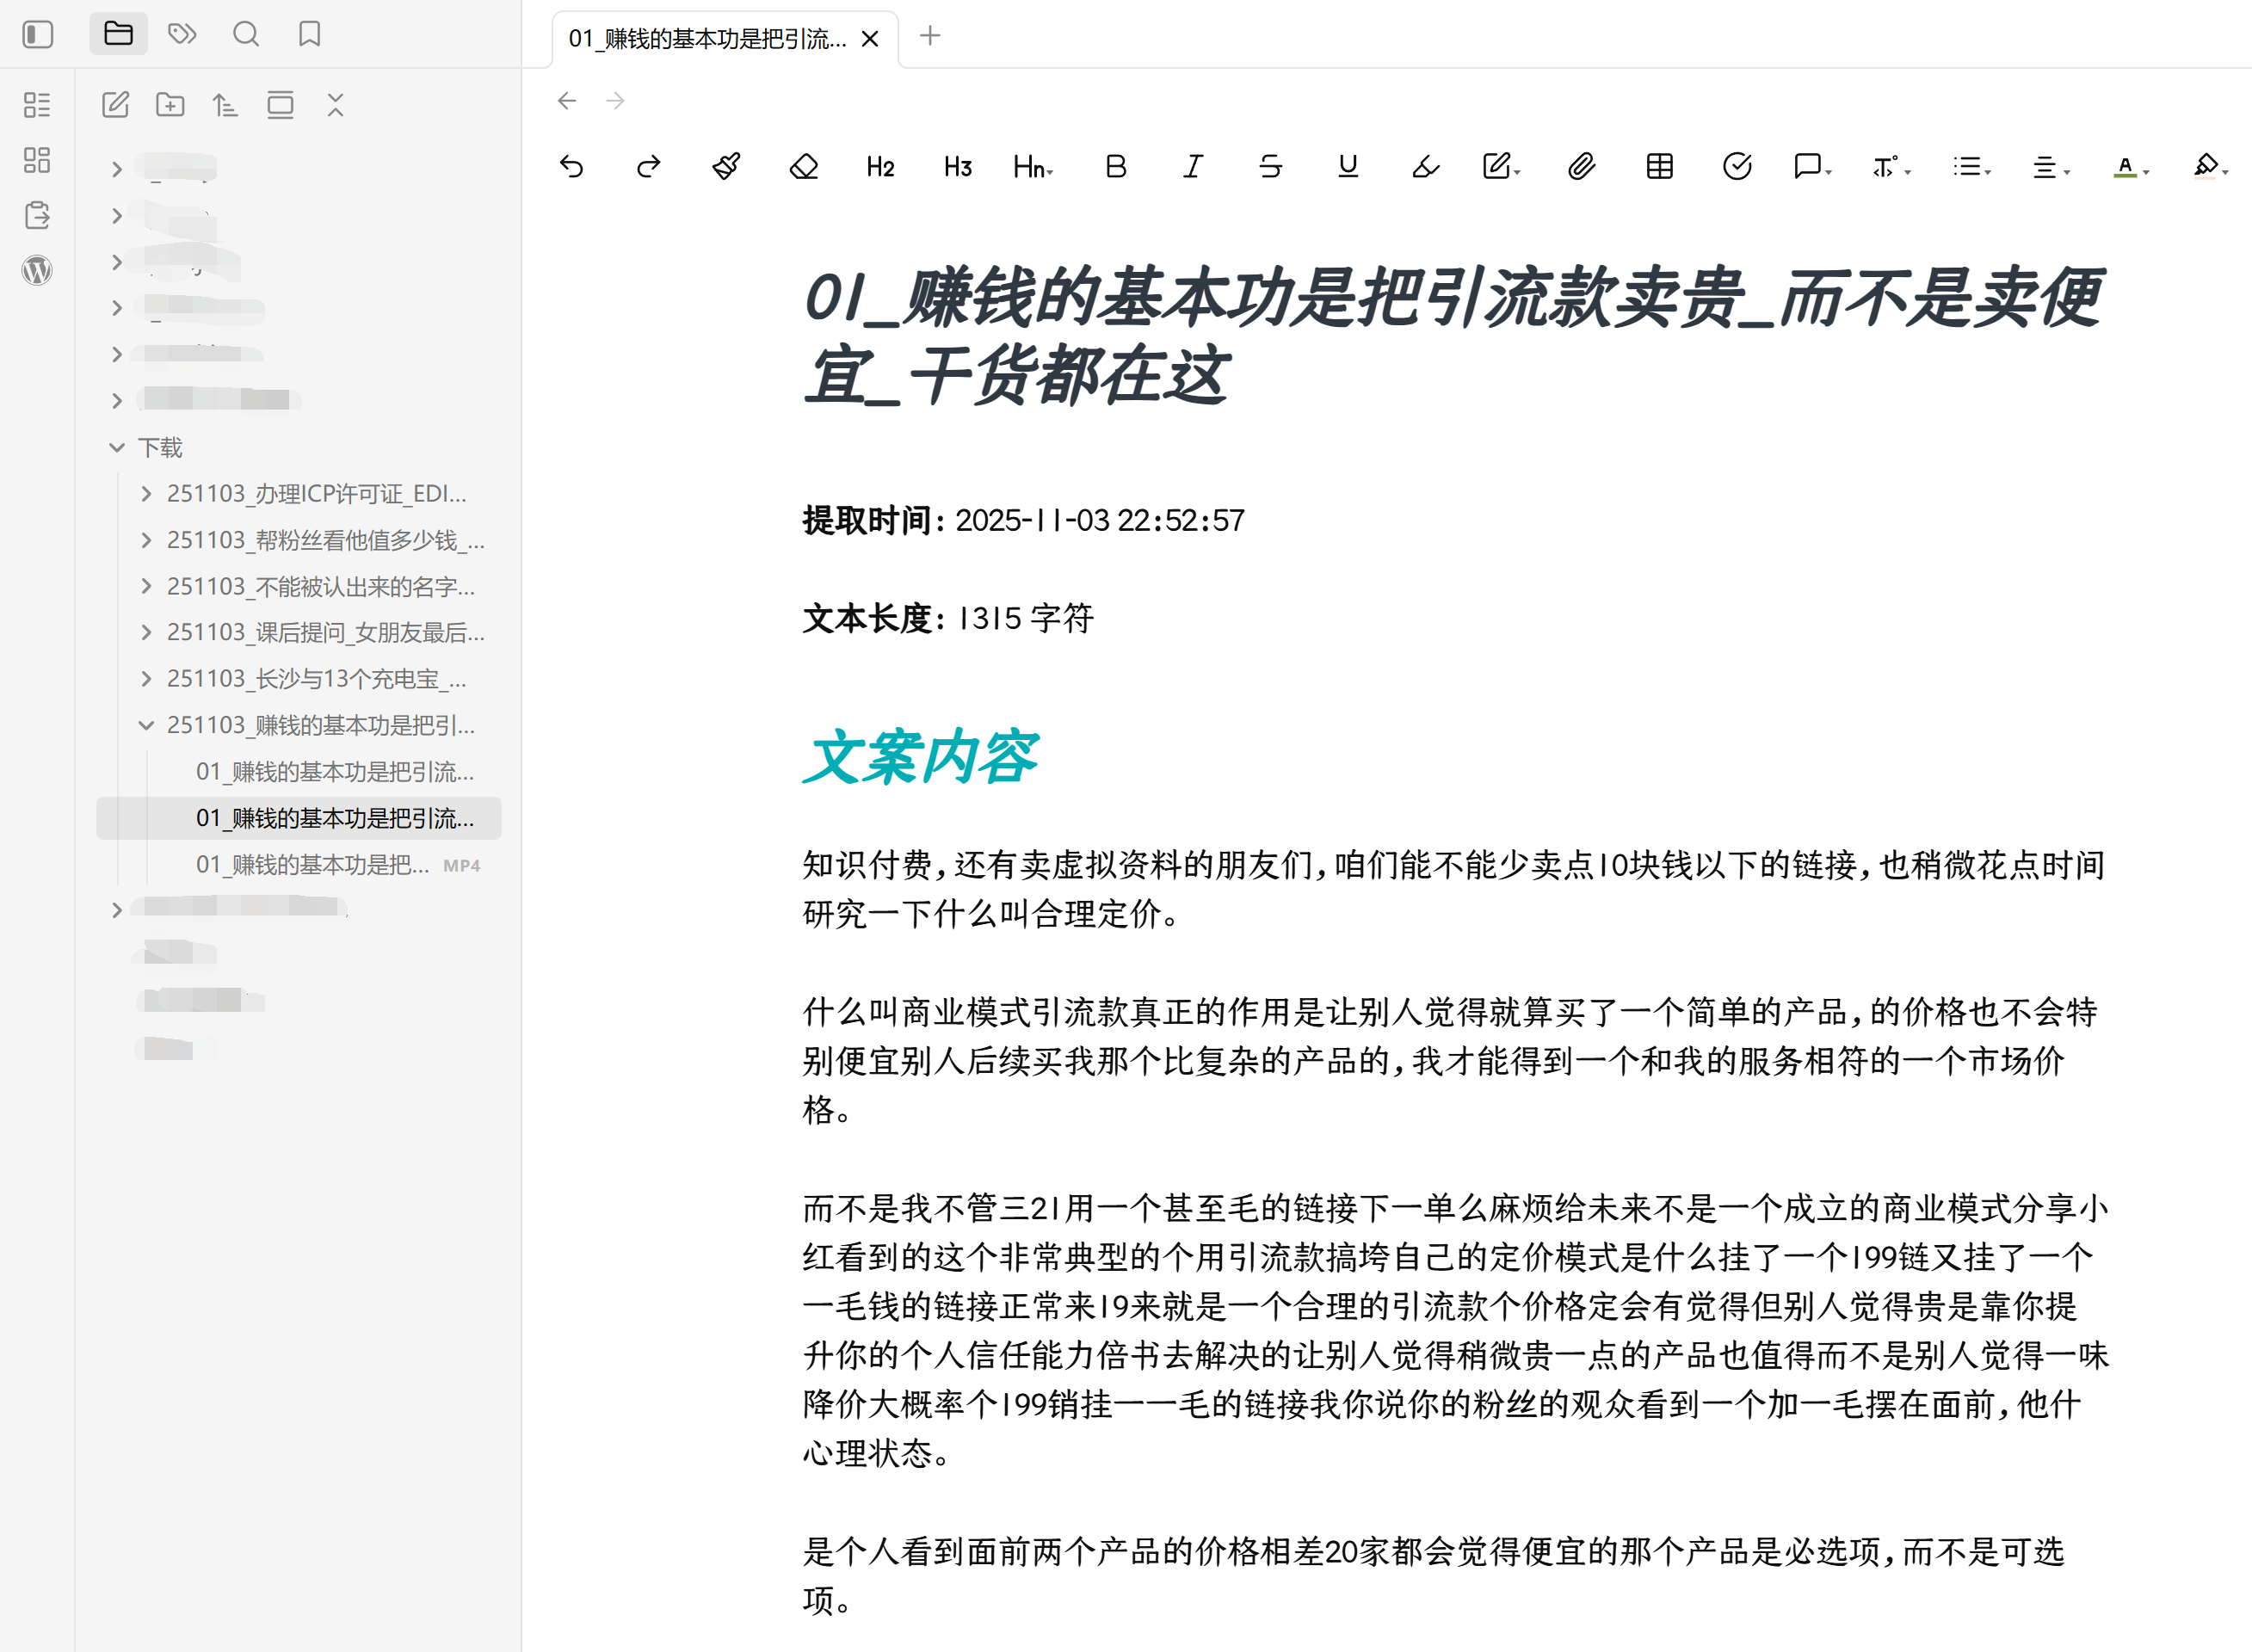
Task: Click the font color A swatch
Action: [2125, 166]
